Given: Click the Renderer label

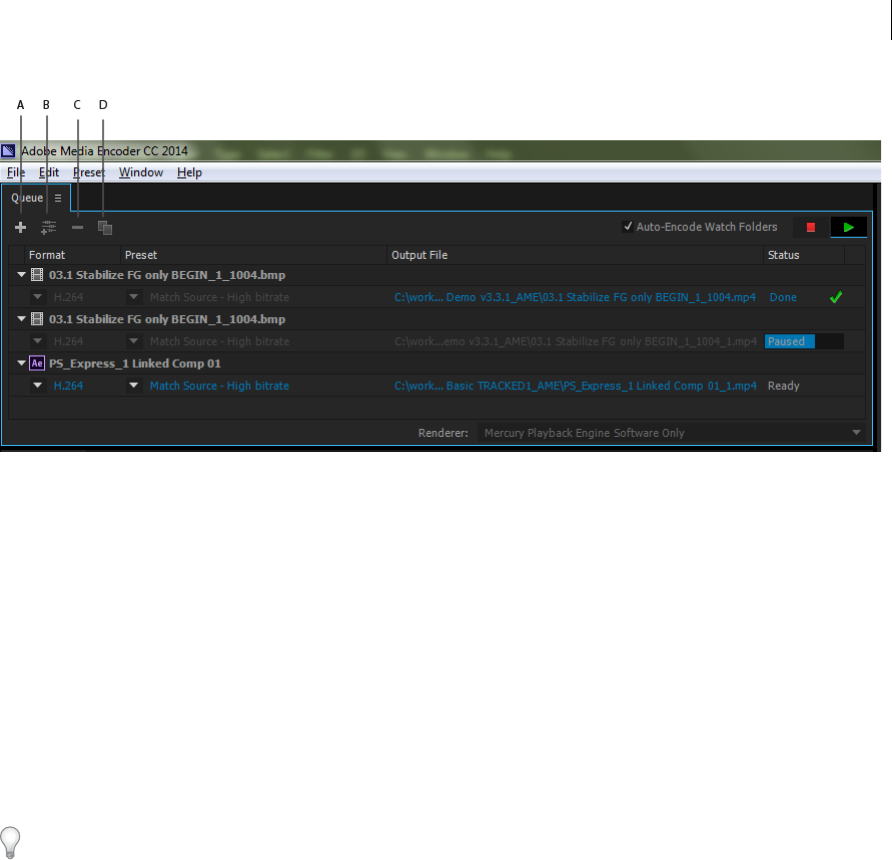Looking at the screenshot, I should tap(443, 433).
